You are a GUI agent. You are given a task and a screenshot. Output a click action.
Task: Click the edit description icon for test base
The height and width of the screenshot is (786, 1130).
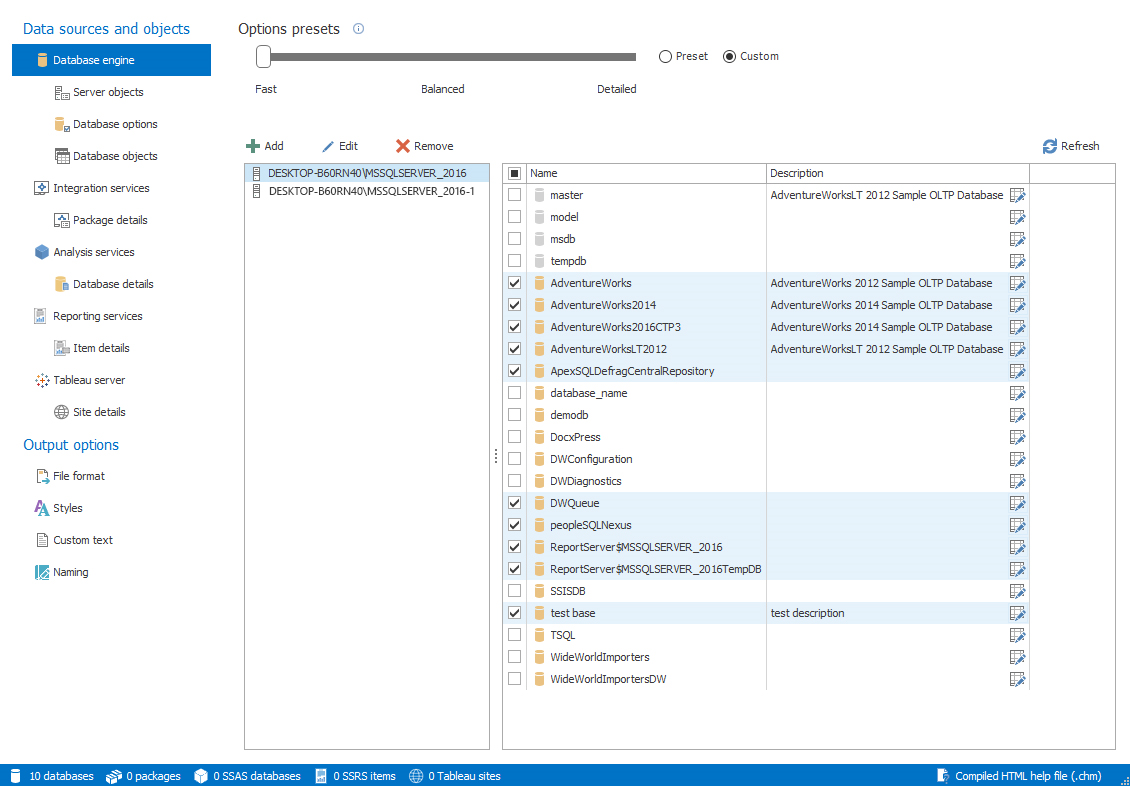tap(1018, 613)
